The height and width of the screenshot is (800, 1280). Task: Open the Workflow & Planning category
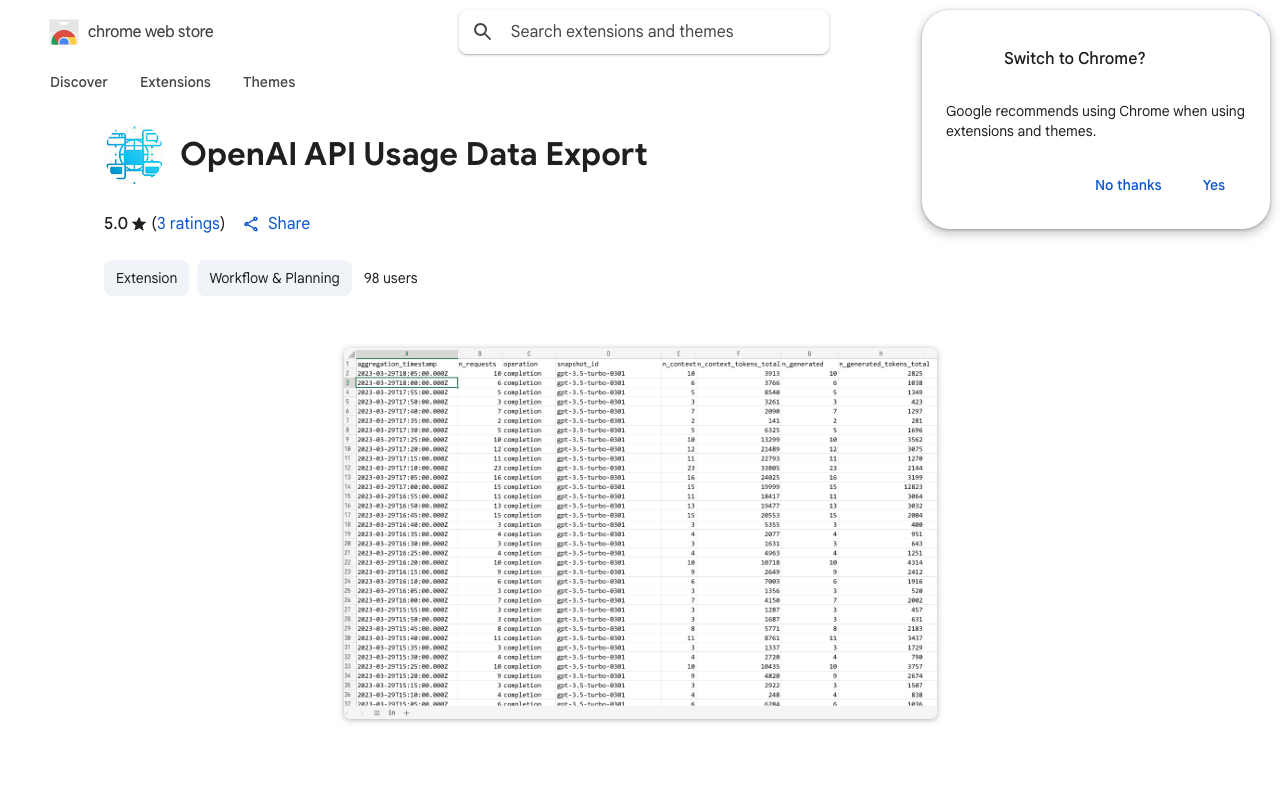click(x=274, y=278)
